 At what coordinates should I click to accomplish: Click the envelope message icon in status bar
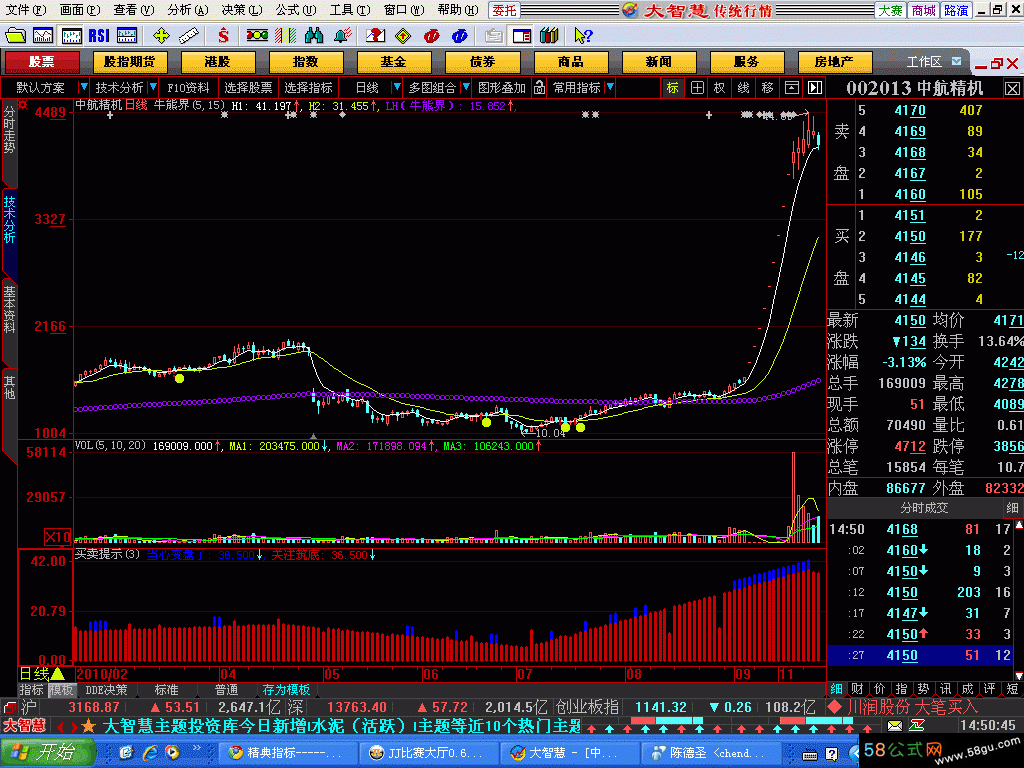[895, 726]
